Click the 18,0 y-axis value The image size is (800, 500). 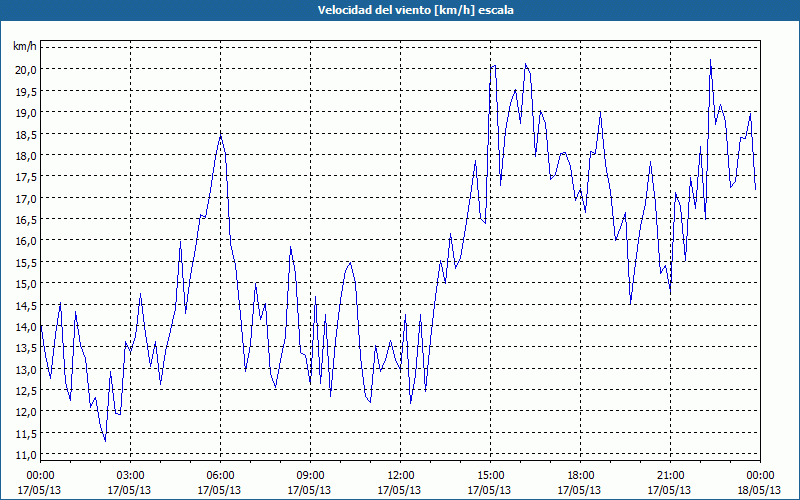pyautogui.click(x=27, y=155)
